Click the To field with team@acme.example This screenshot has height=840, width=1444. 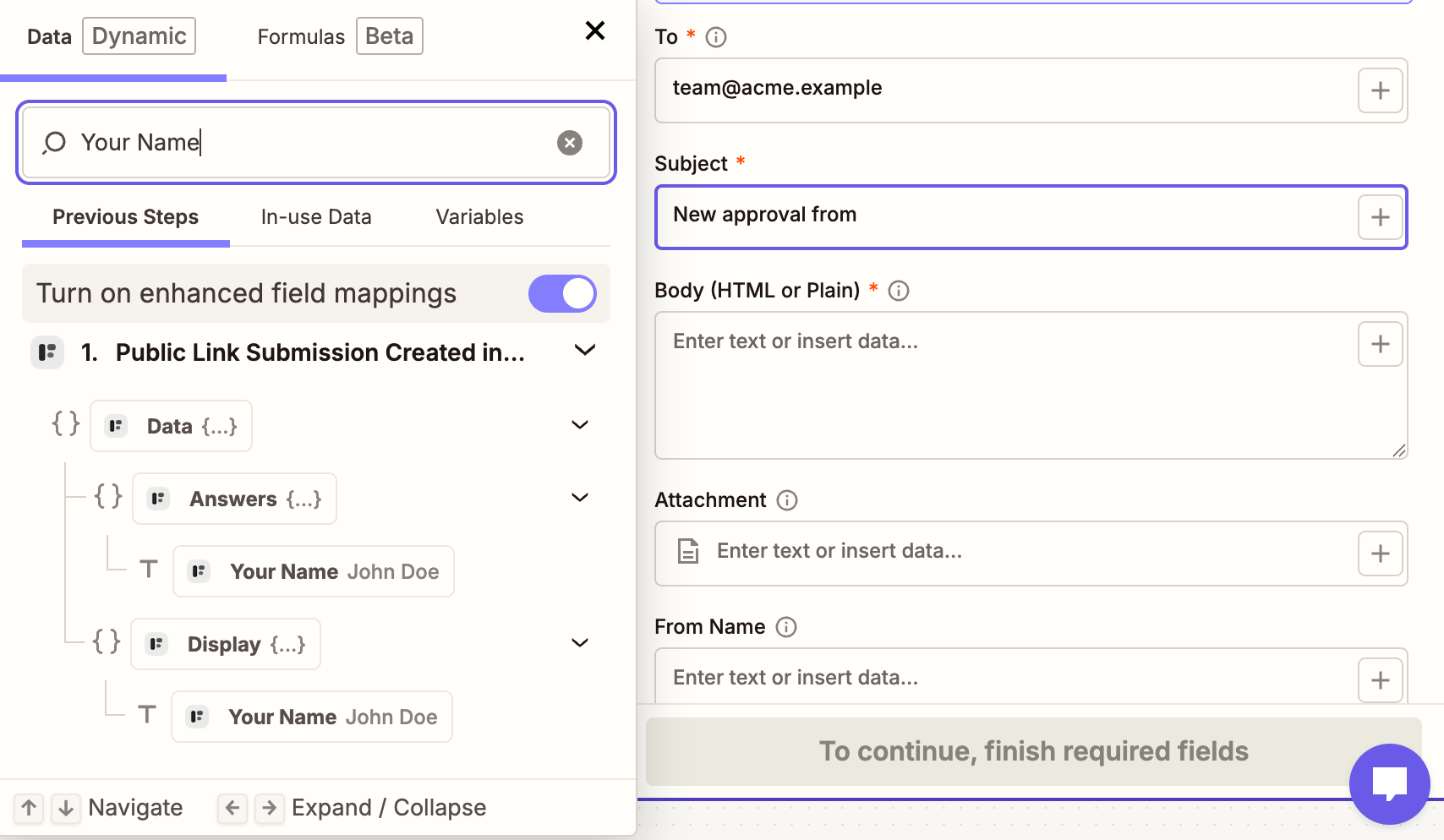[1031, 90]
